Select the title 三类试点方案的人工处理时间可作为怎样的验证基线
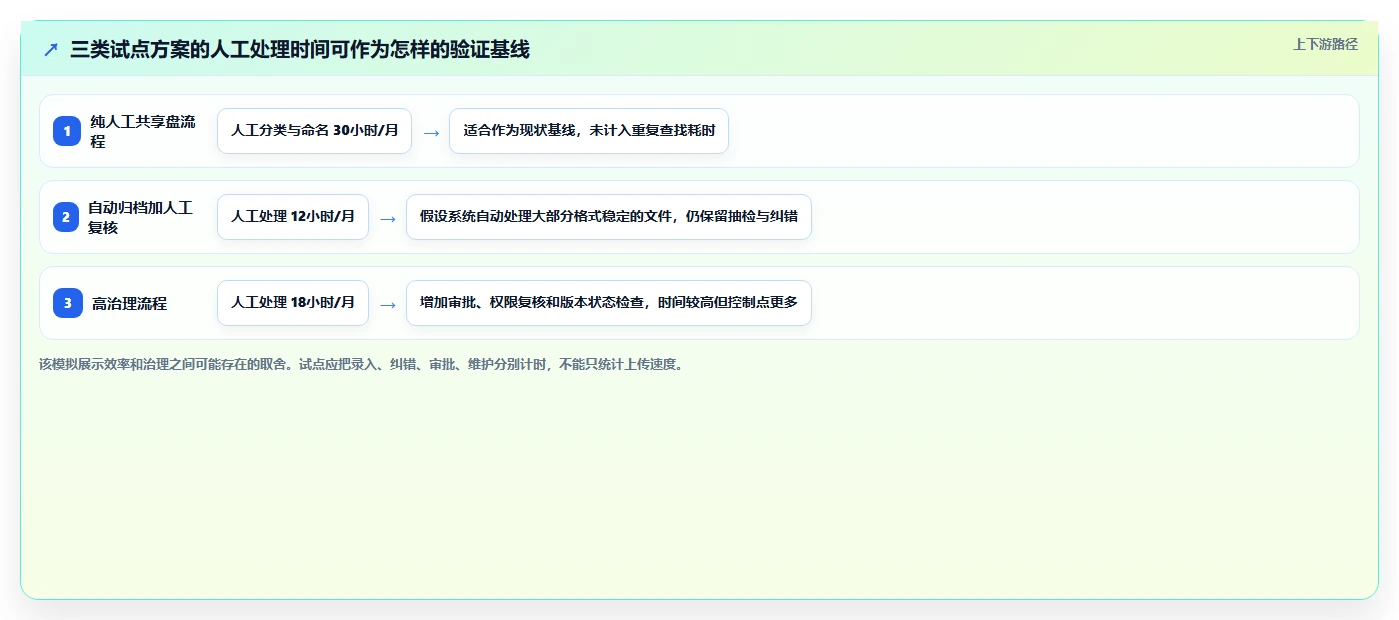The height and width of the screenshot is (620, 1399). point(300,49)
